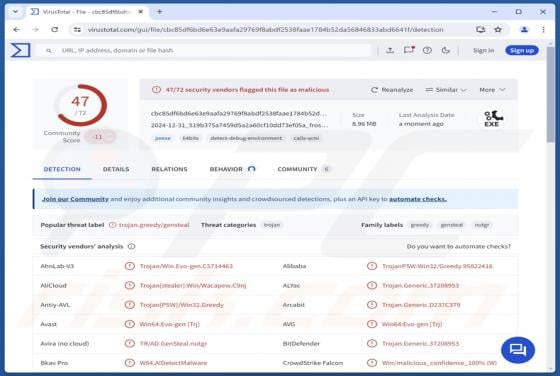This screenshot has width=560, height=376.
Task: Click the peexe tag
Action: click(162, 138)
